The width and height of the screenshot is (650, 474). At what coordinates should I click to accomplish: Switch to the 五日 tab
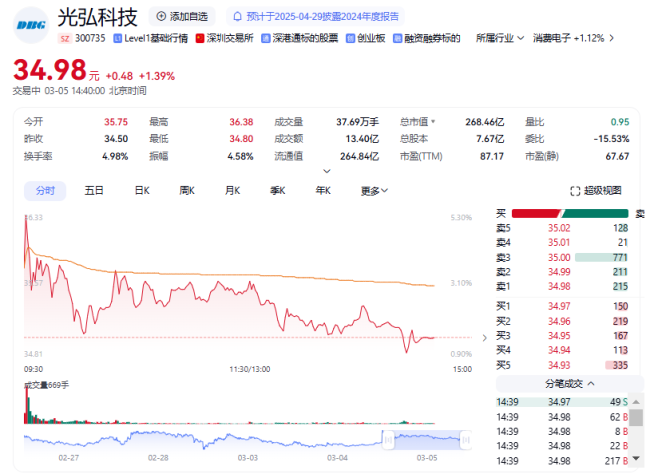tap(94, 191)
